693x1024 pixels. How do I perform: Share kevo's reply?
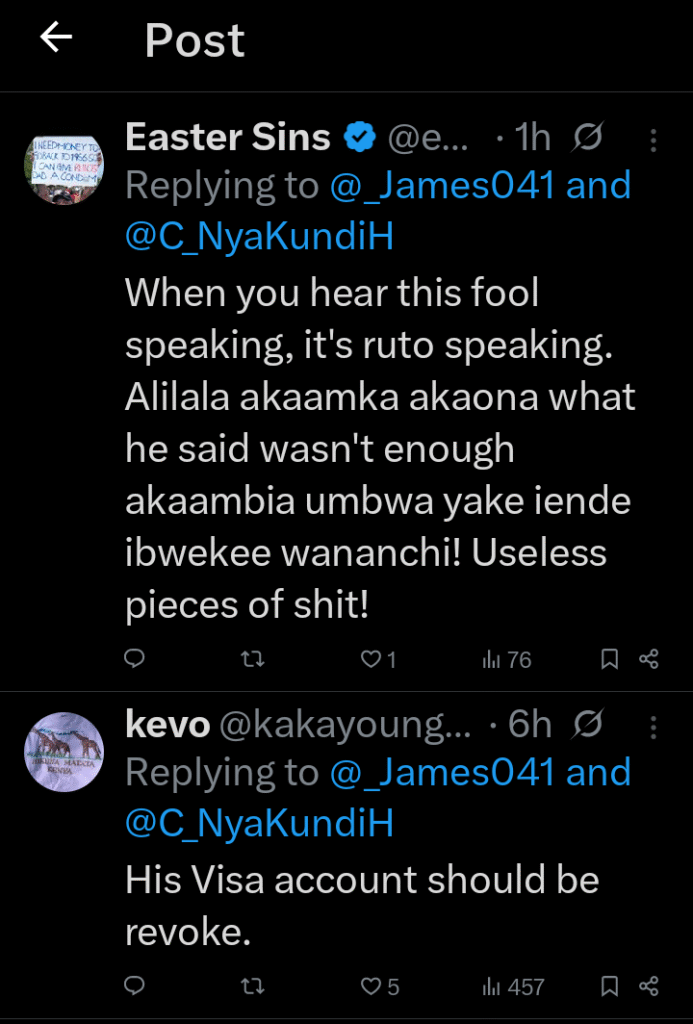tap(649, 986)
